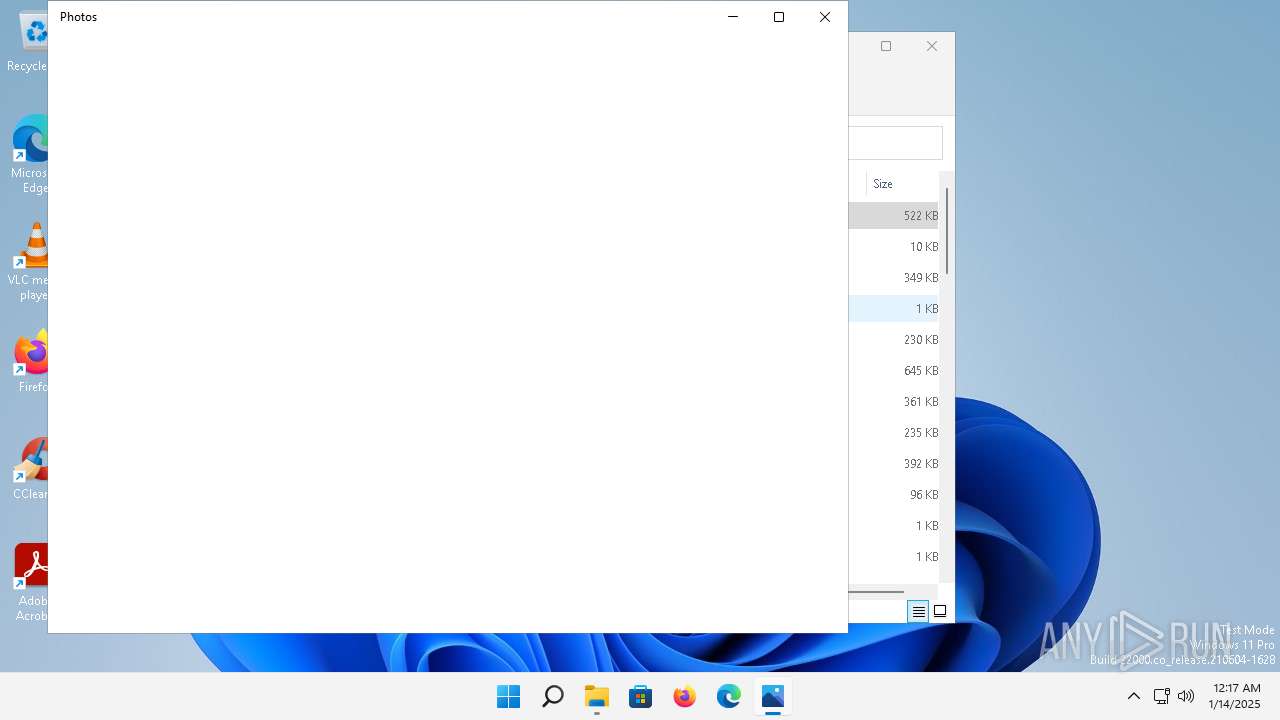Viewport: 1280px width, 720px height.
Task: Open Firefox from the taskbar
Action: [x=685, y=696]
